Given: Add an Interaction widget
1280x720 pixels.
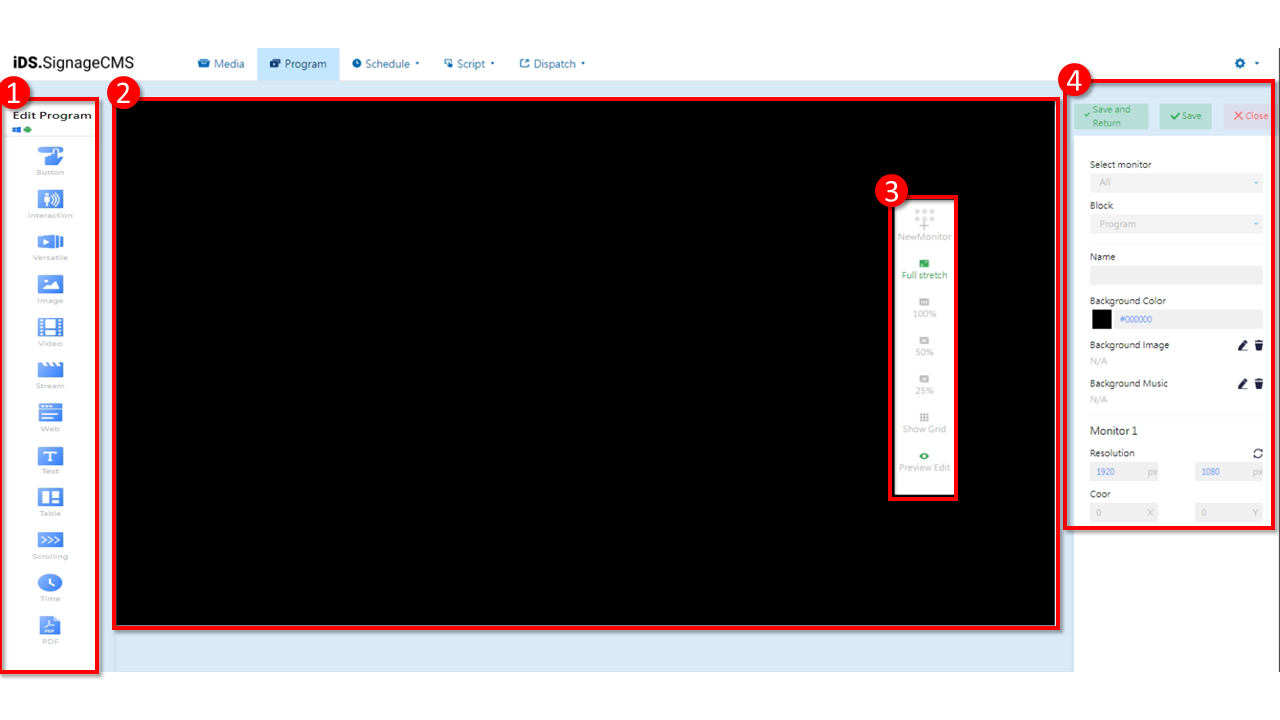Looking at the screenshot, I should 50,200.
